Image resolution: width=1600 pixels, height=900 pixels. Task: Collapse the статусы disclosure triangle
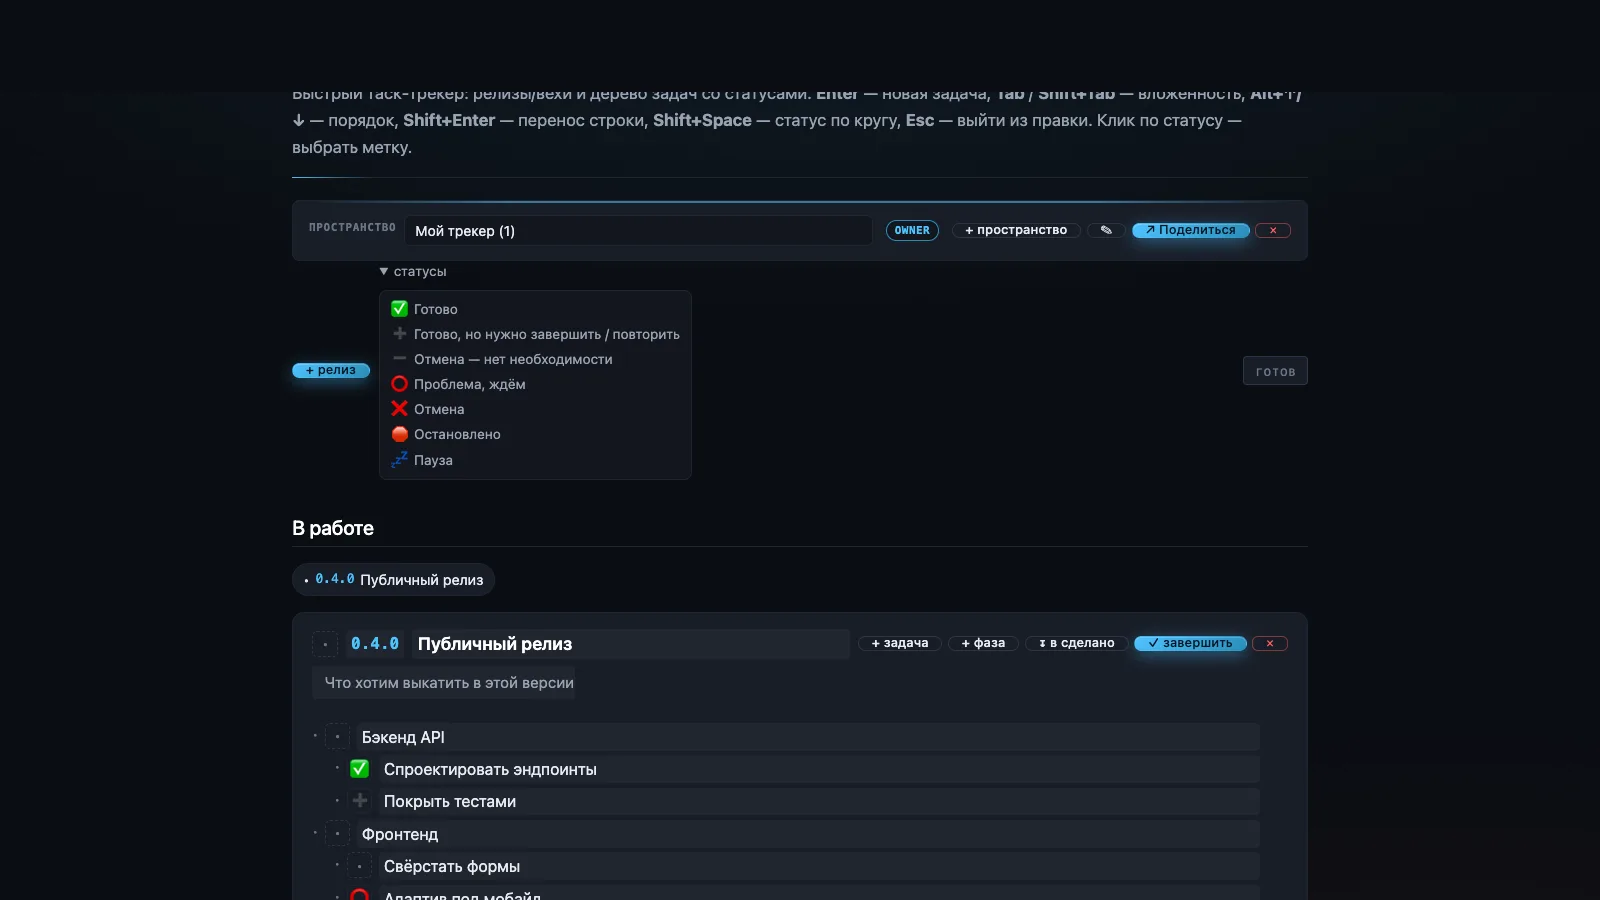(384, 271)
